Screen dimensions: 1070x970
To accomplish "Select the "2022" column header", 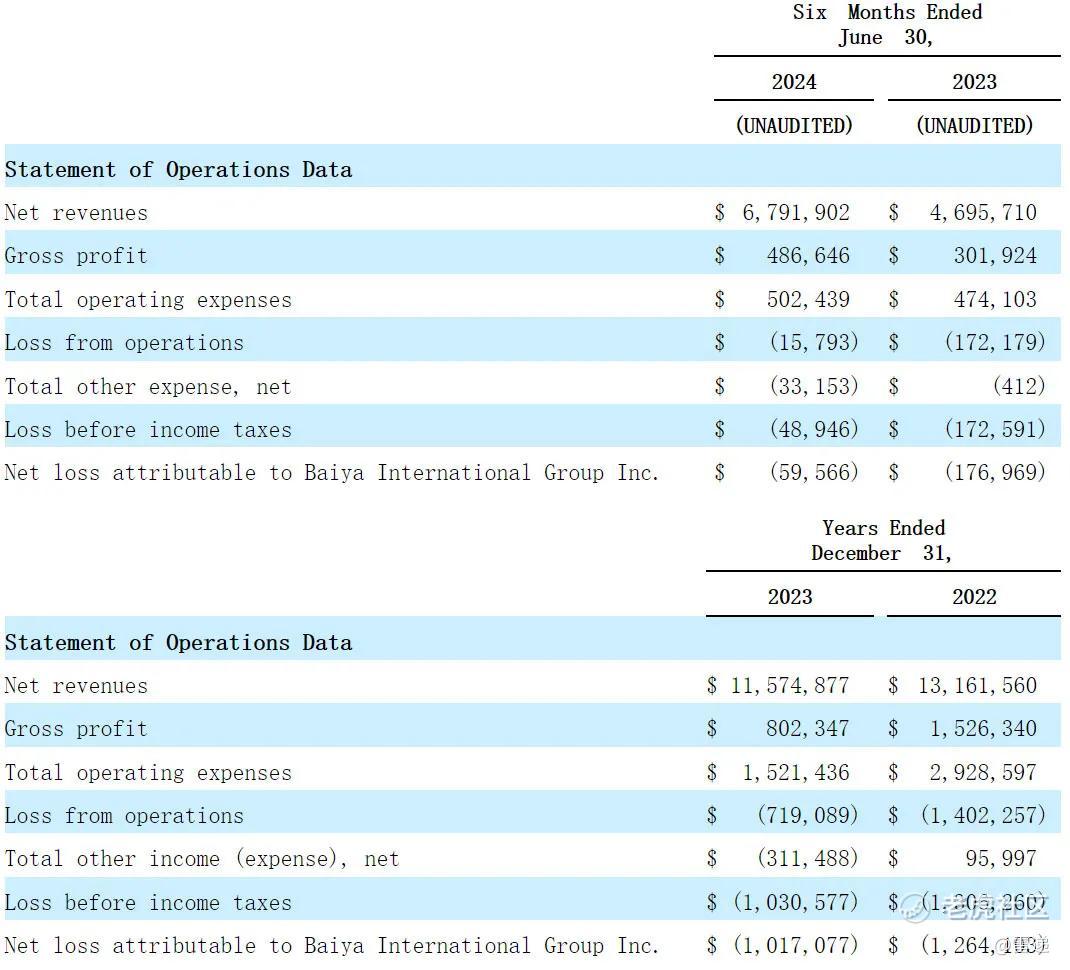I will coord(974,597).
